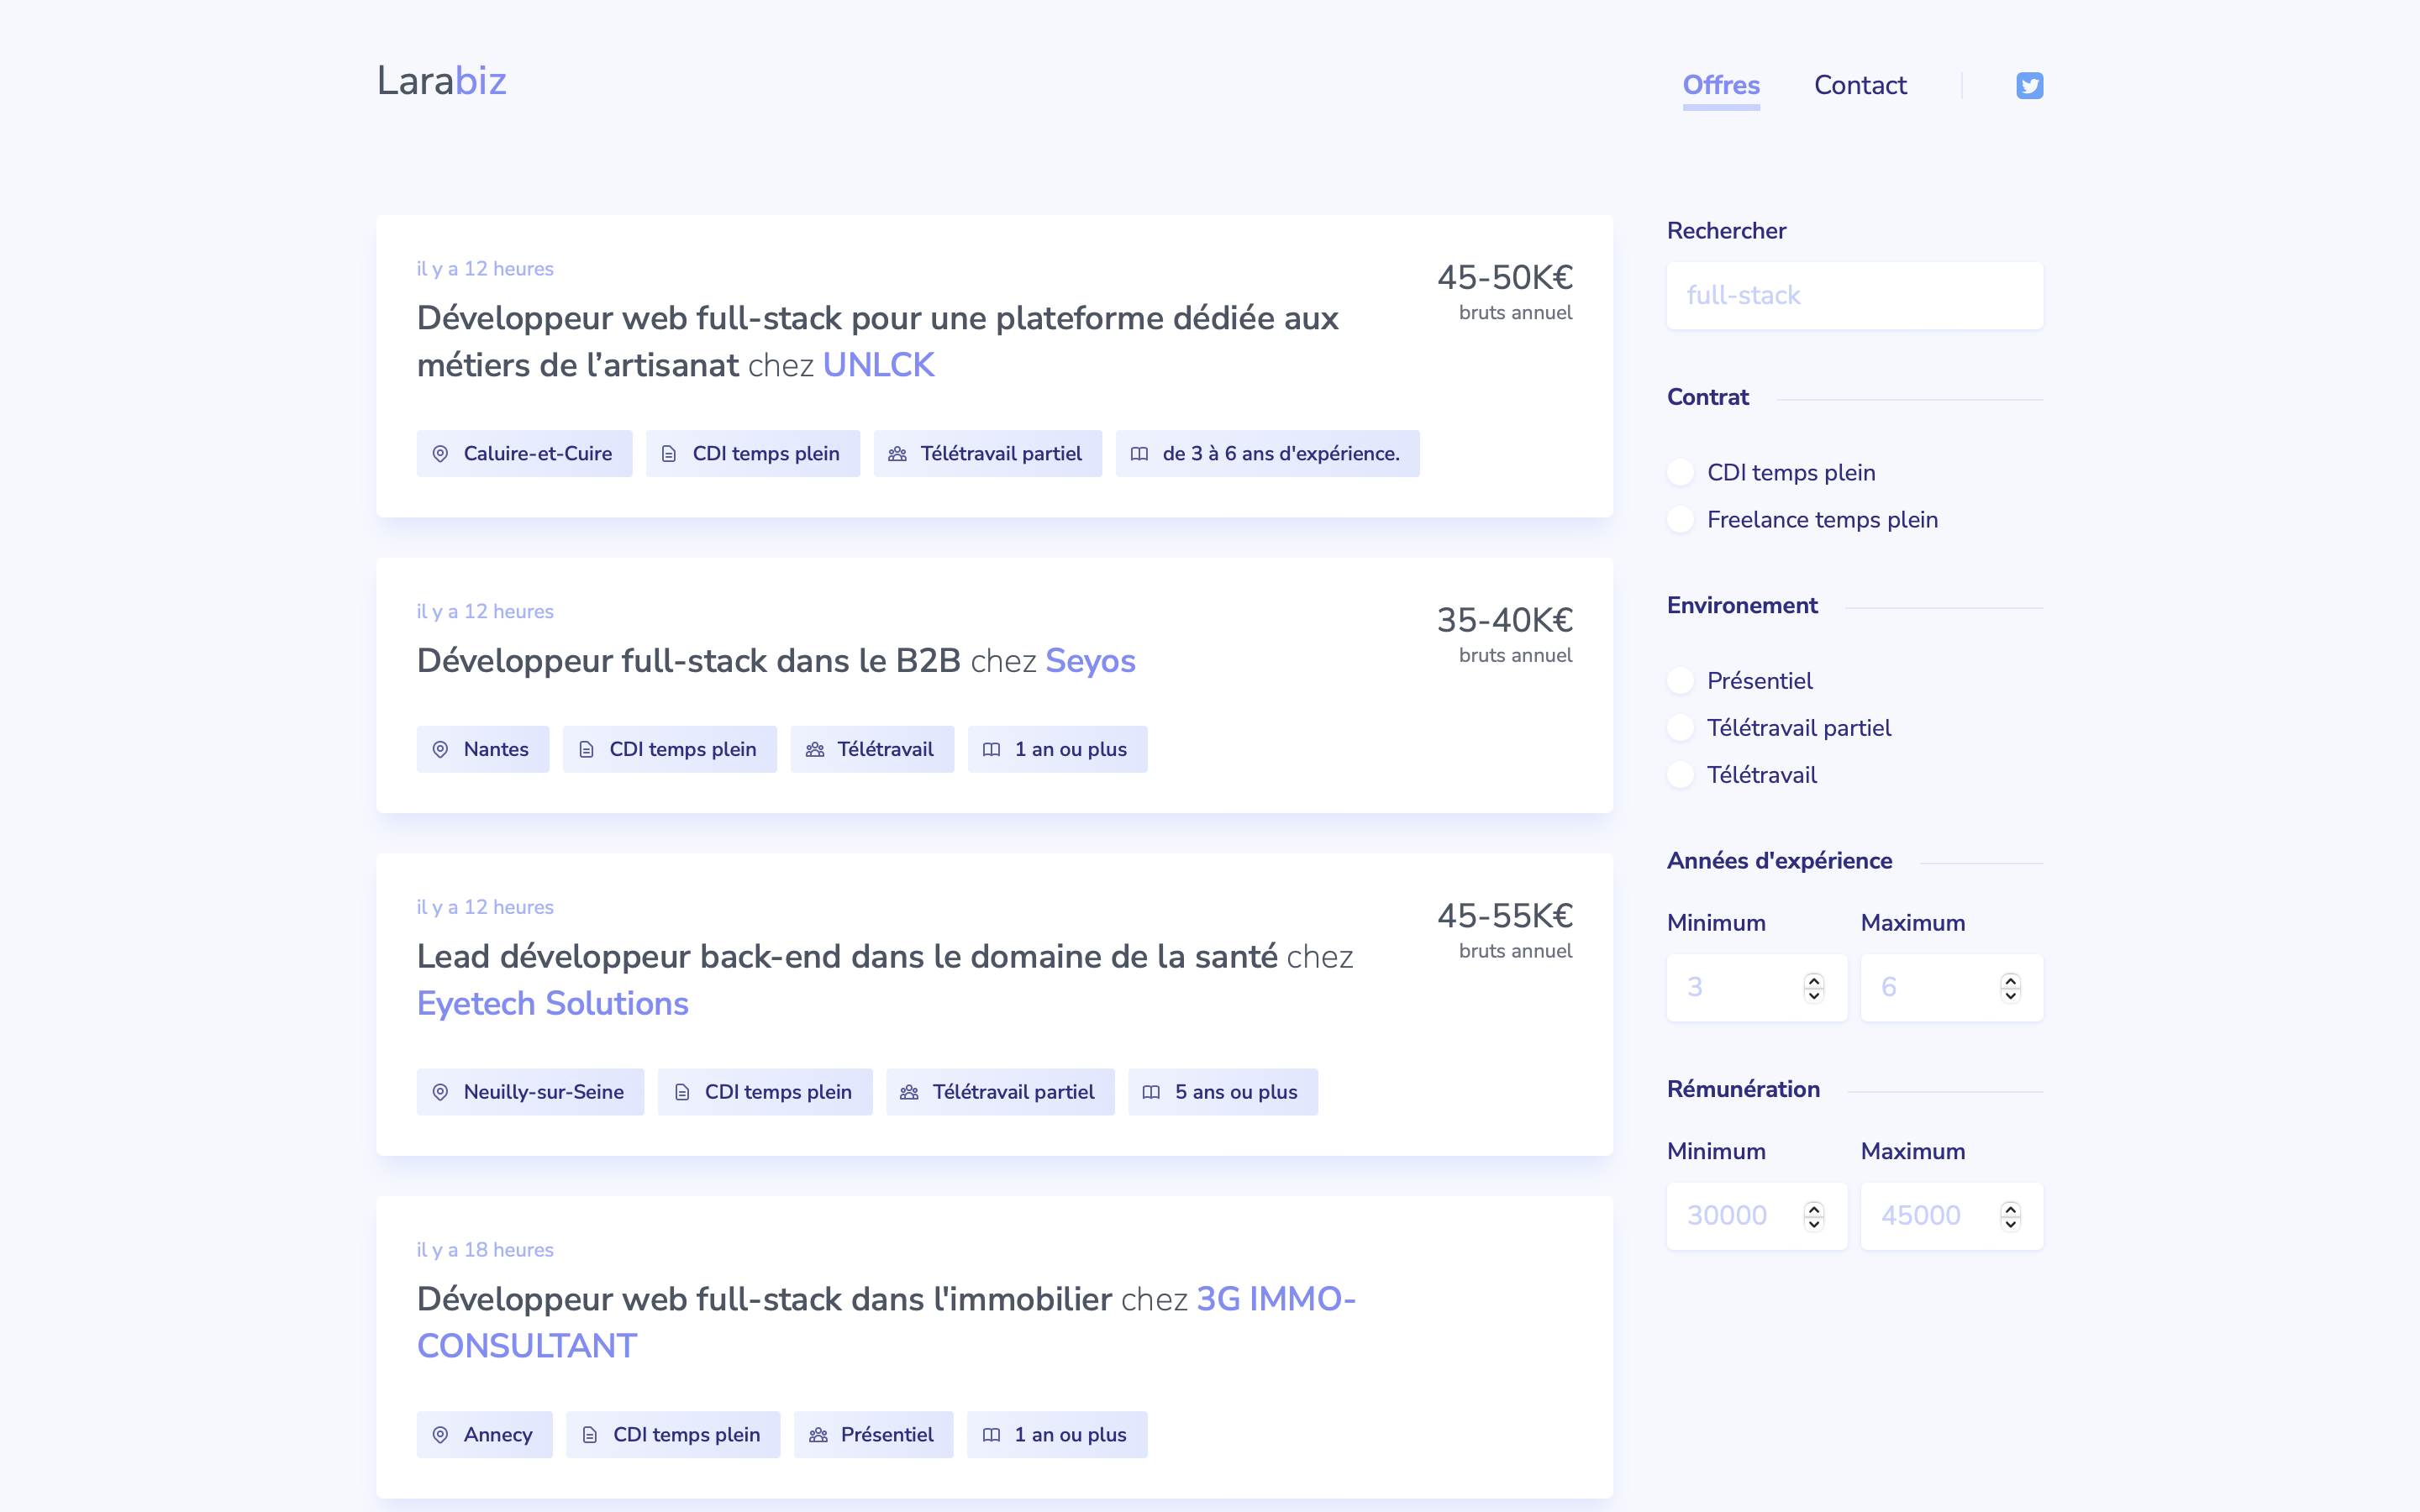Tick the Présentiel environment option
The image size is (2420, 1512).
pos(1681,681)
